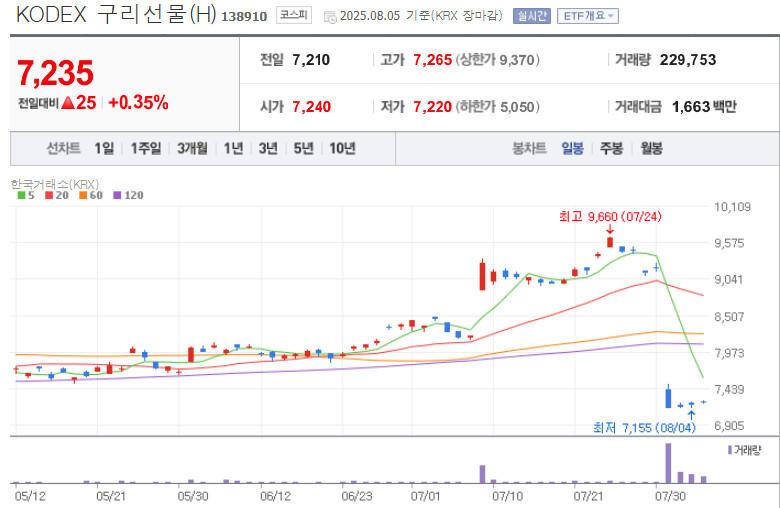This screenshot has height=508, width=780.
Task: Select the 5년 line chart tab
Action: point(303,148)
